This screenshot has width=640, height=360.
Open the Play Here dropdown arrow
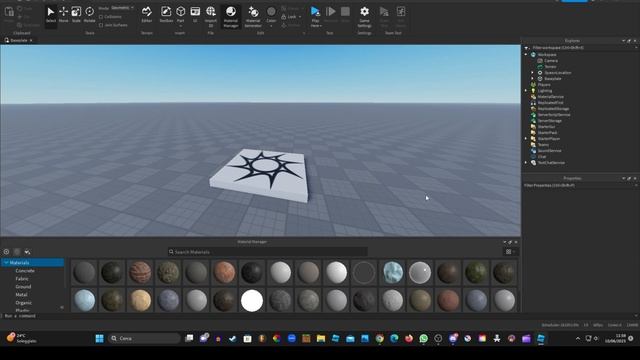click(x=321, y=26)
